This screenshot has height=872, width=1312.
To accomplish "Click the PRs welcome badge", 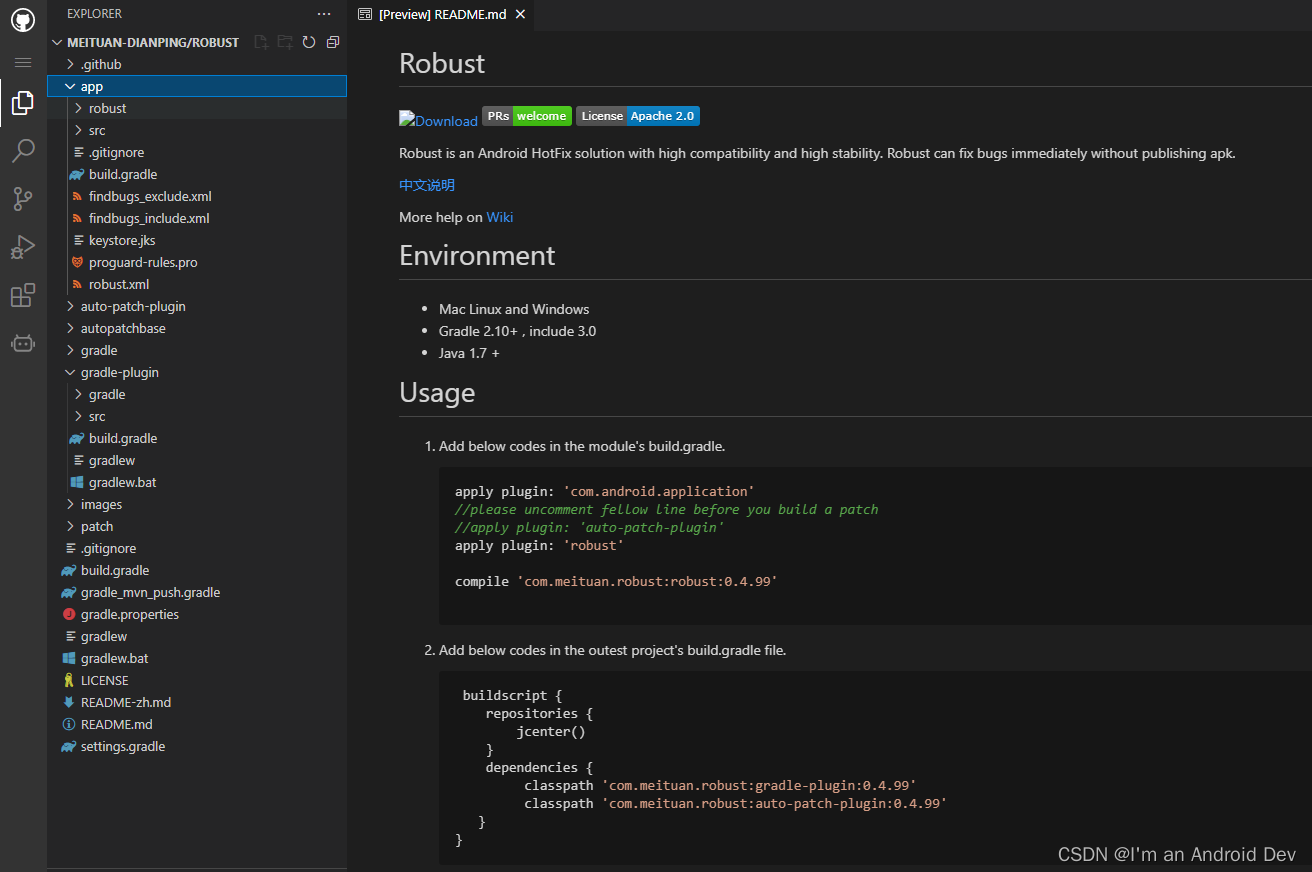I will click(527, 116).
